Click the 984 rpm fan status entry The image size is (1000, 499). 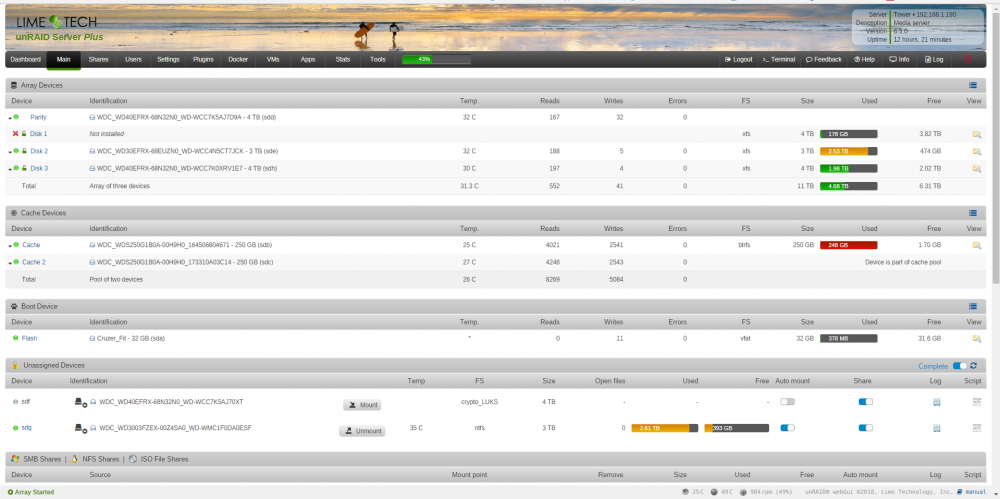[765, 492]
